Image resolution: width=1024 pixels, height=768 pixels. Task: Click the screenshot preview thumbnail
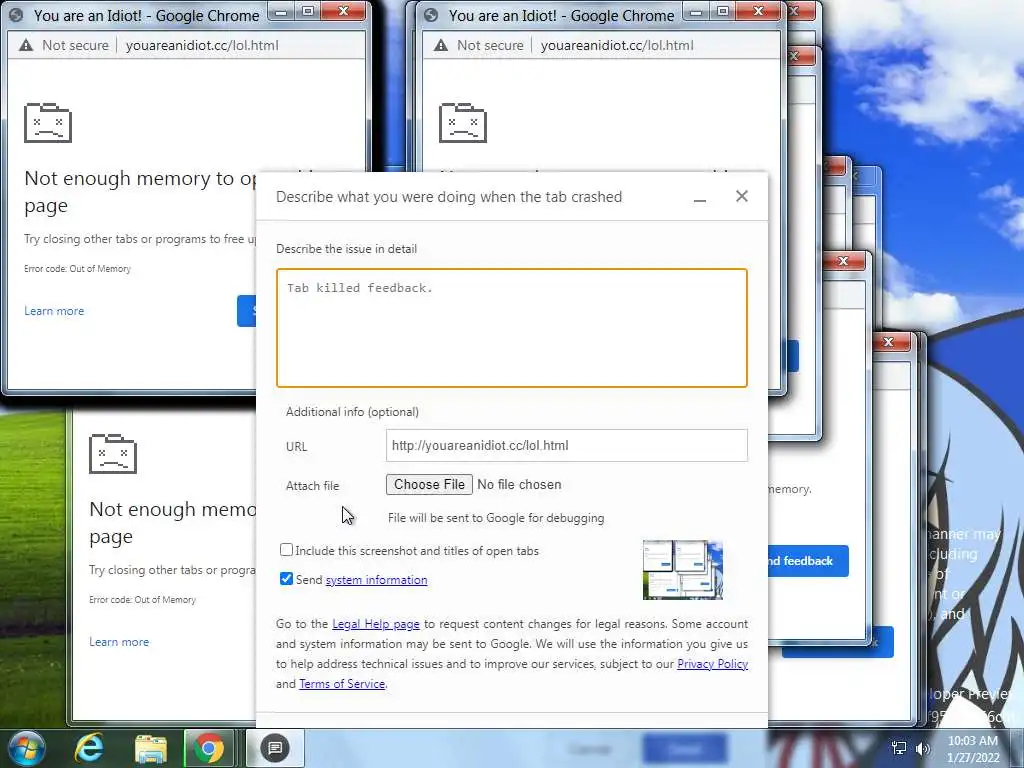point(682,569)
